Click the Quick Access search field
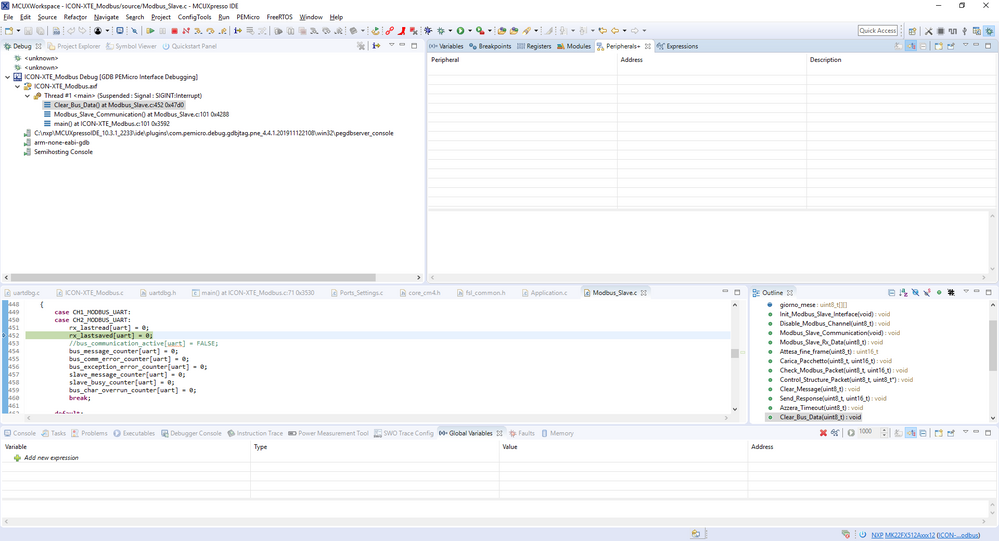 pyautogui.click(x=878, y=31)
